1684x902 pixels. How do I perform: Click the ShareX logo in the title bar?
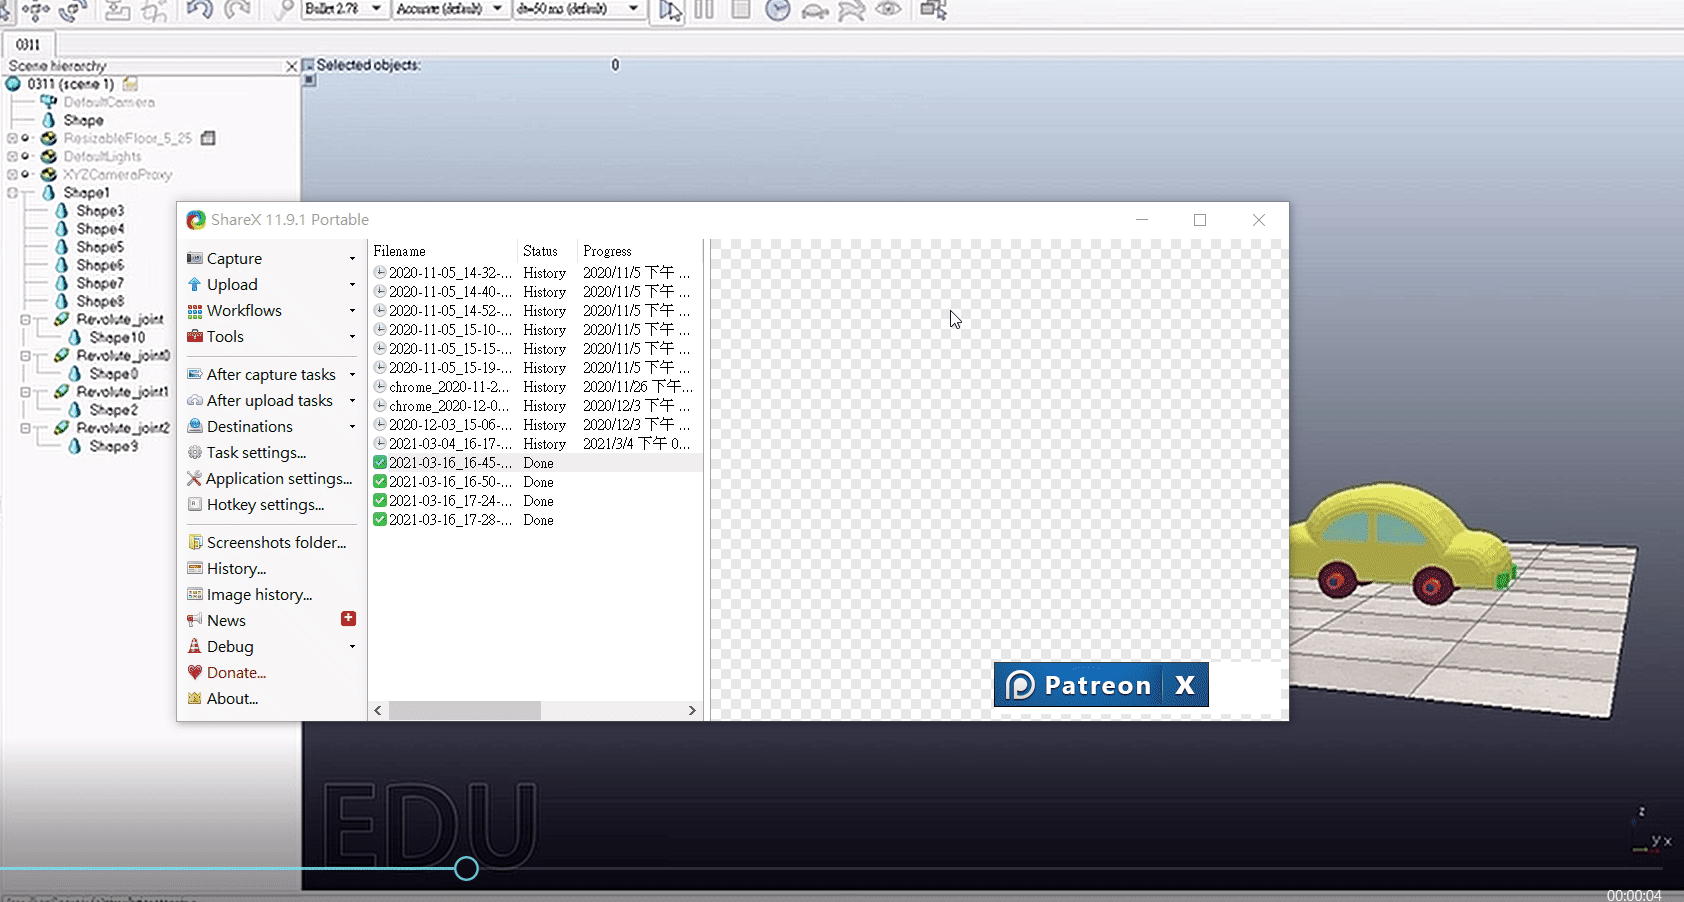[196, 220]
